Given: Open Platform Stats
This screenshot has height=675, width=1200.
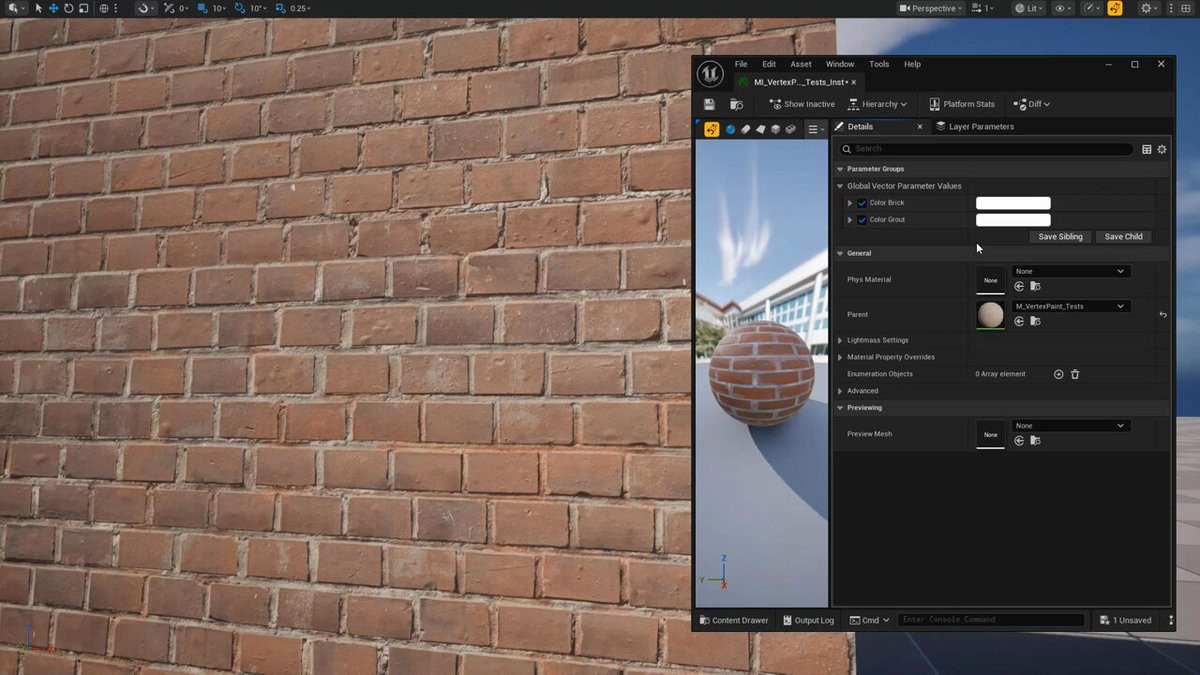Looking at the screenshot, I should click(x=962, y=104).
